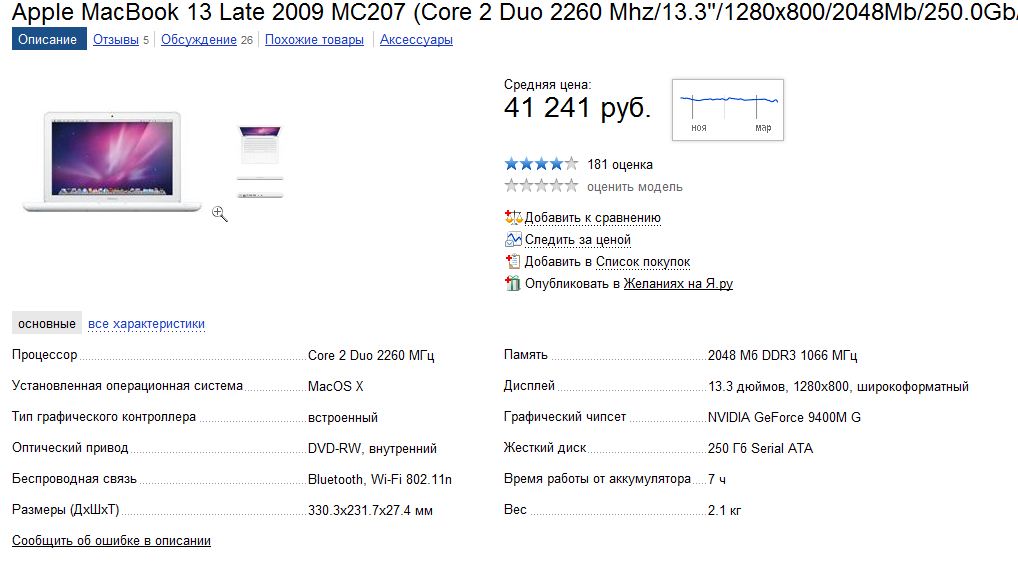Report error via Сообщить об ошибке link

tap(111, 541)
